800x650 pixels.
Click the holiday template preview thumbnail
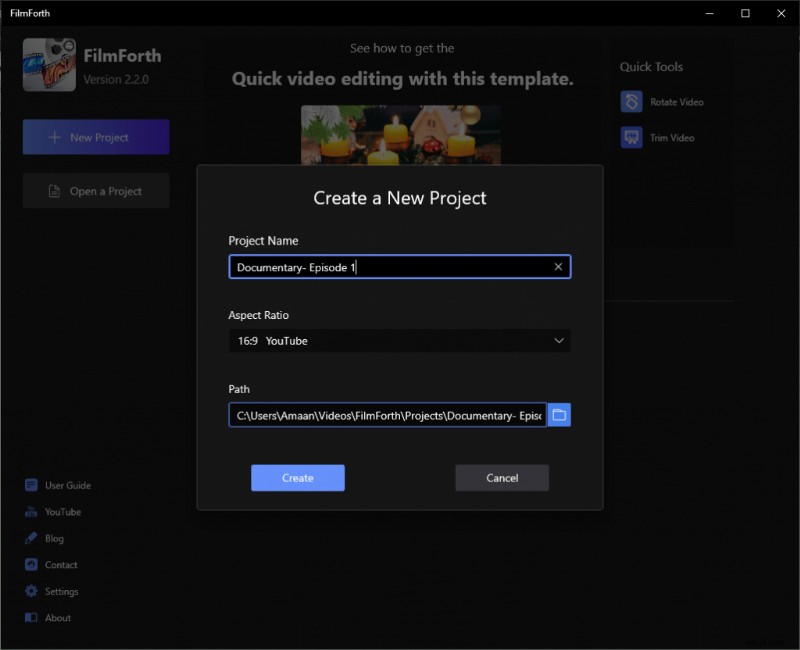coord(400,135)
